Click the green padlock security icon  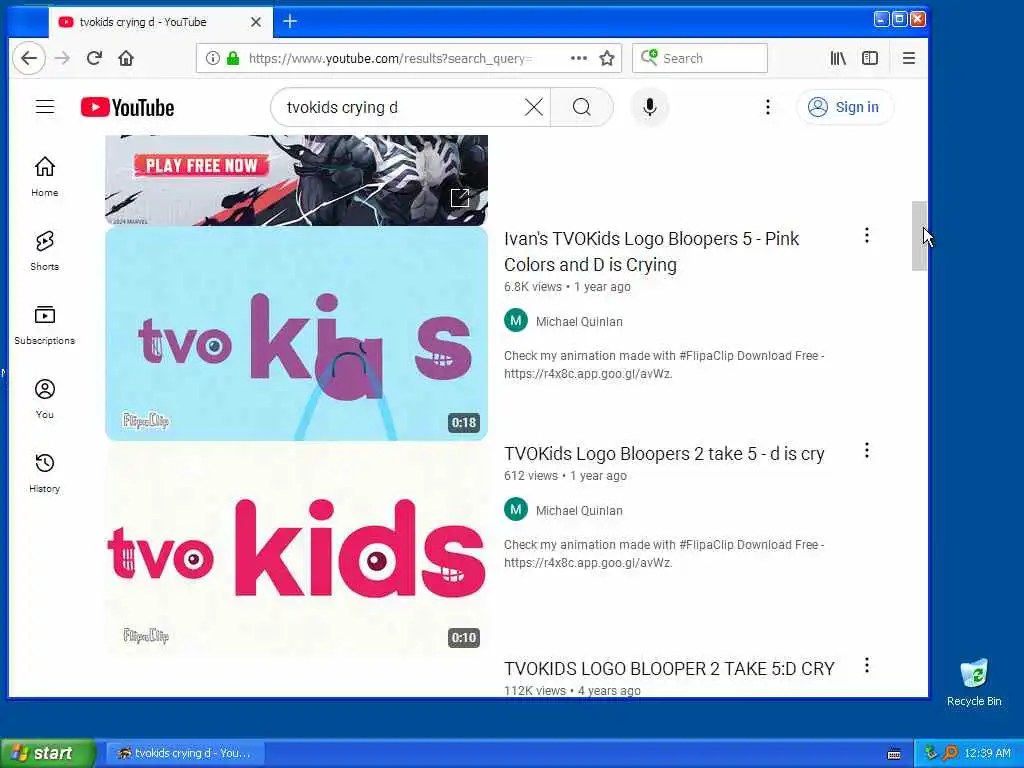[x=233, y=58]
